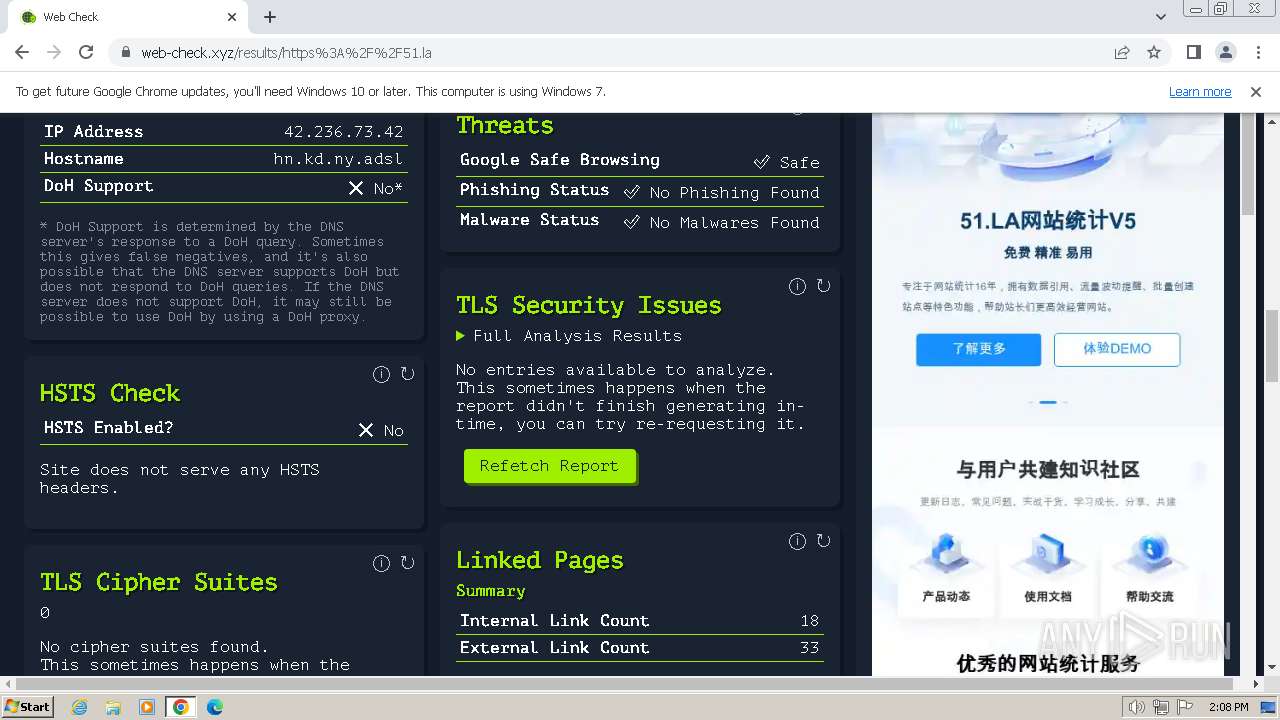Viewport: 1280px width, 720px height.
Task: Click the page vertical scrollbar thumb
Action: pyautogui.click(x=1271, y=346)
